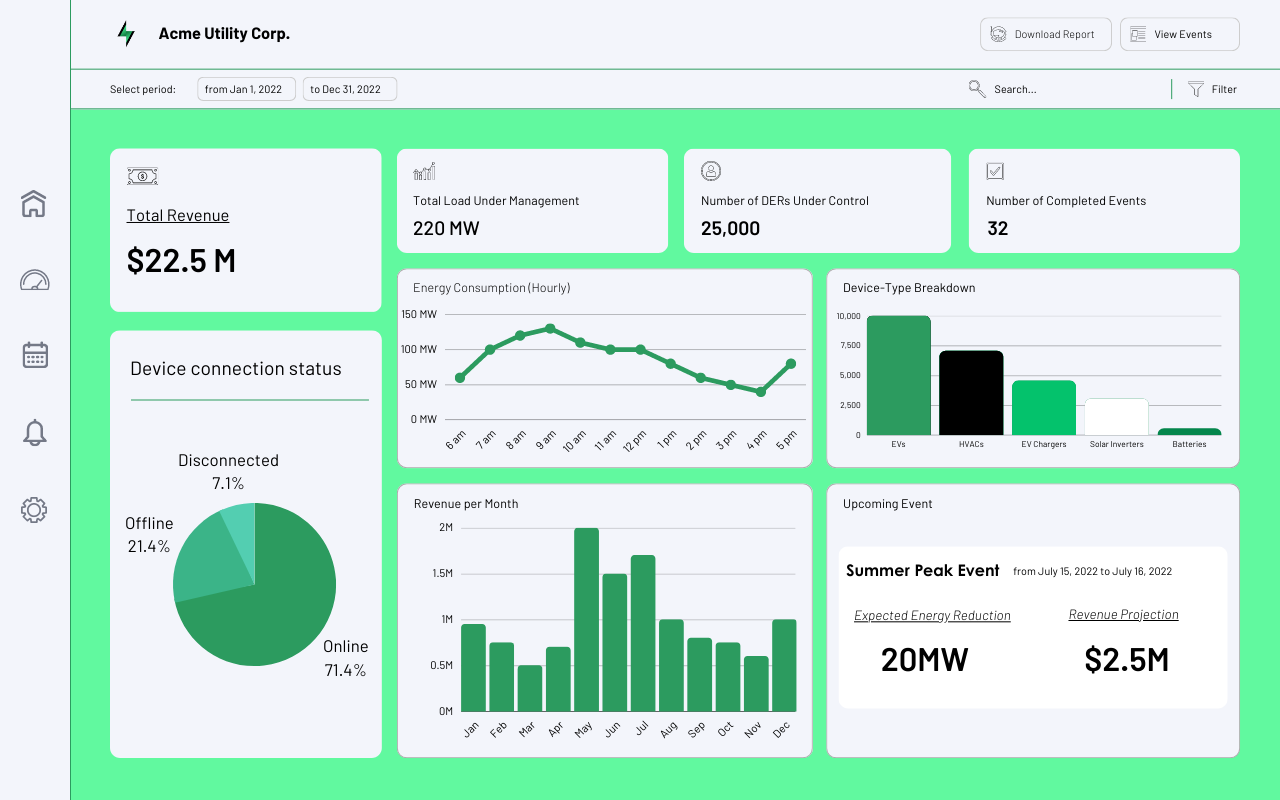1280x800 pixels.
Task: Open the Home page from the sidebar
Action: (34, 204)
